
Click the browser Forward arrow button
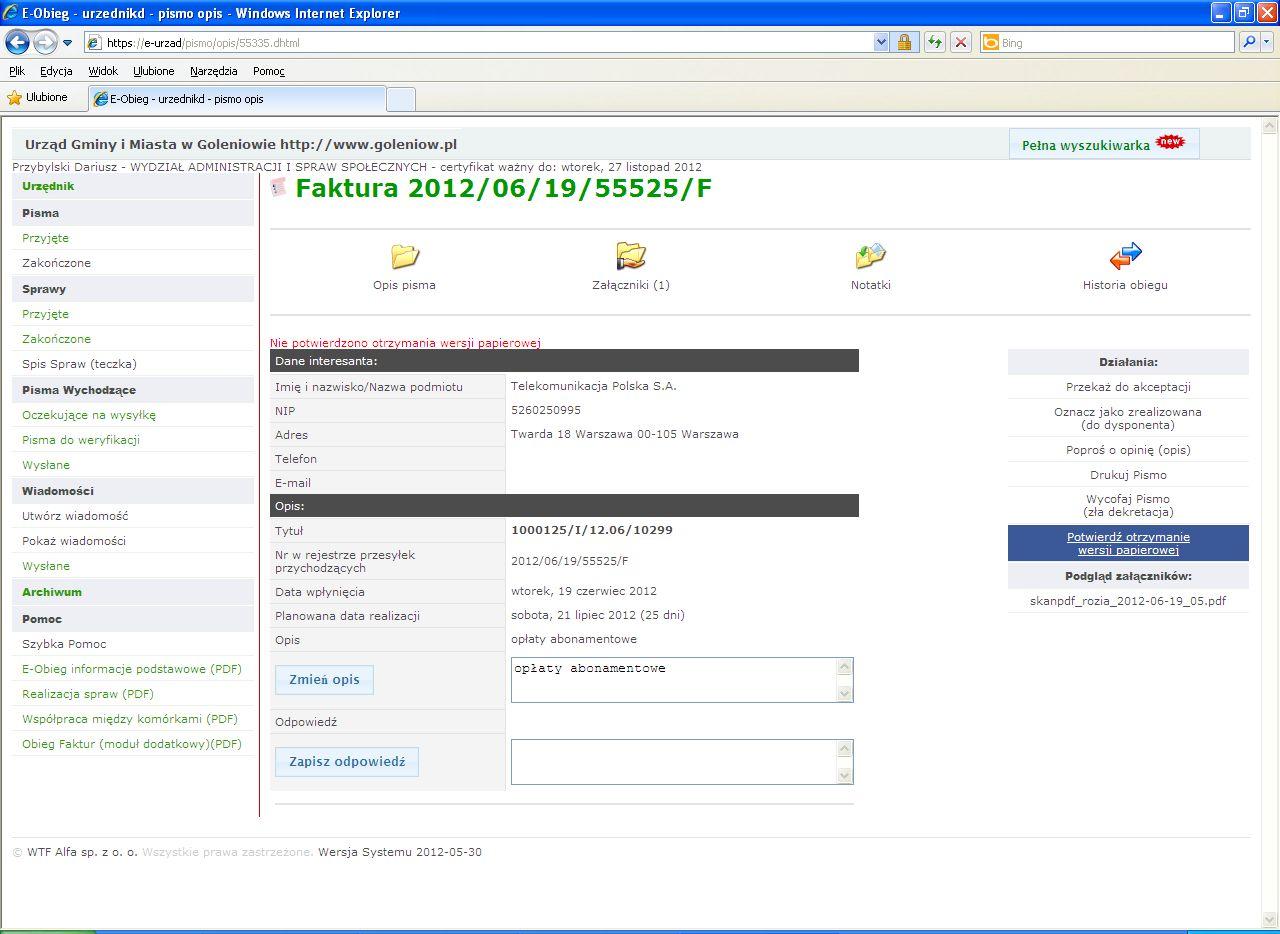[45, 42]
